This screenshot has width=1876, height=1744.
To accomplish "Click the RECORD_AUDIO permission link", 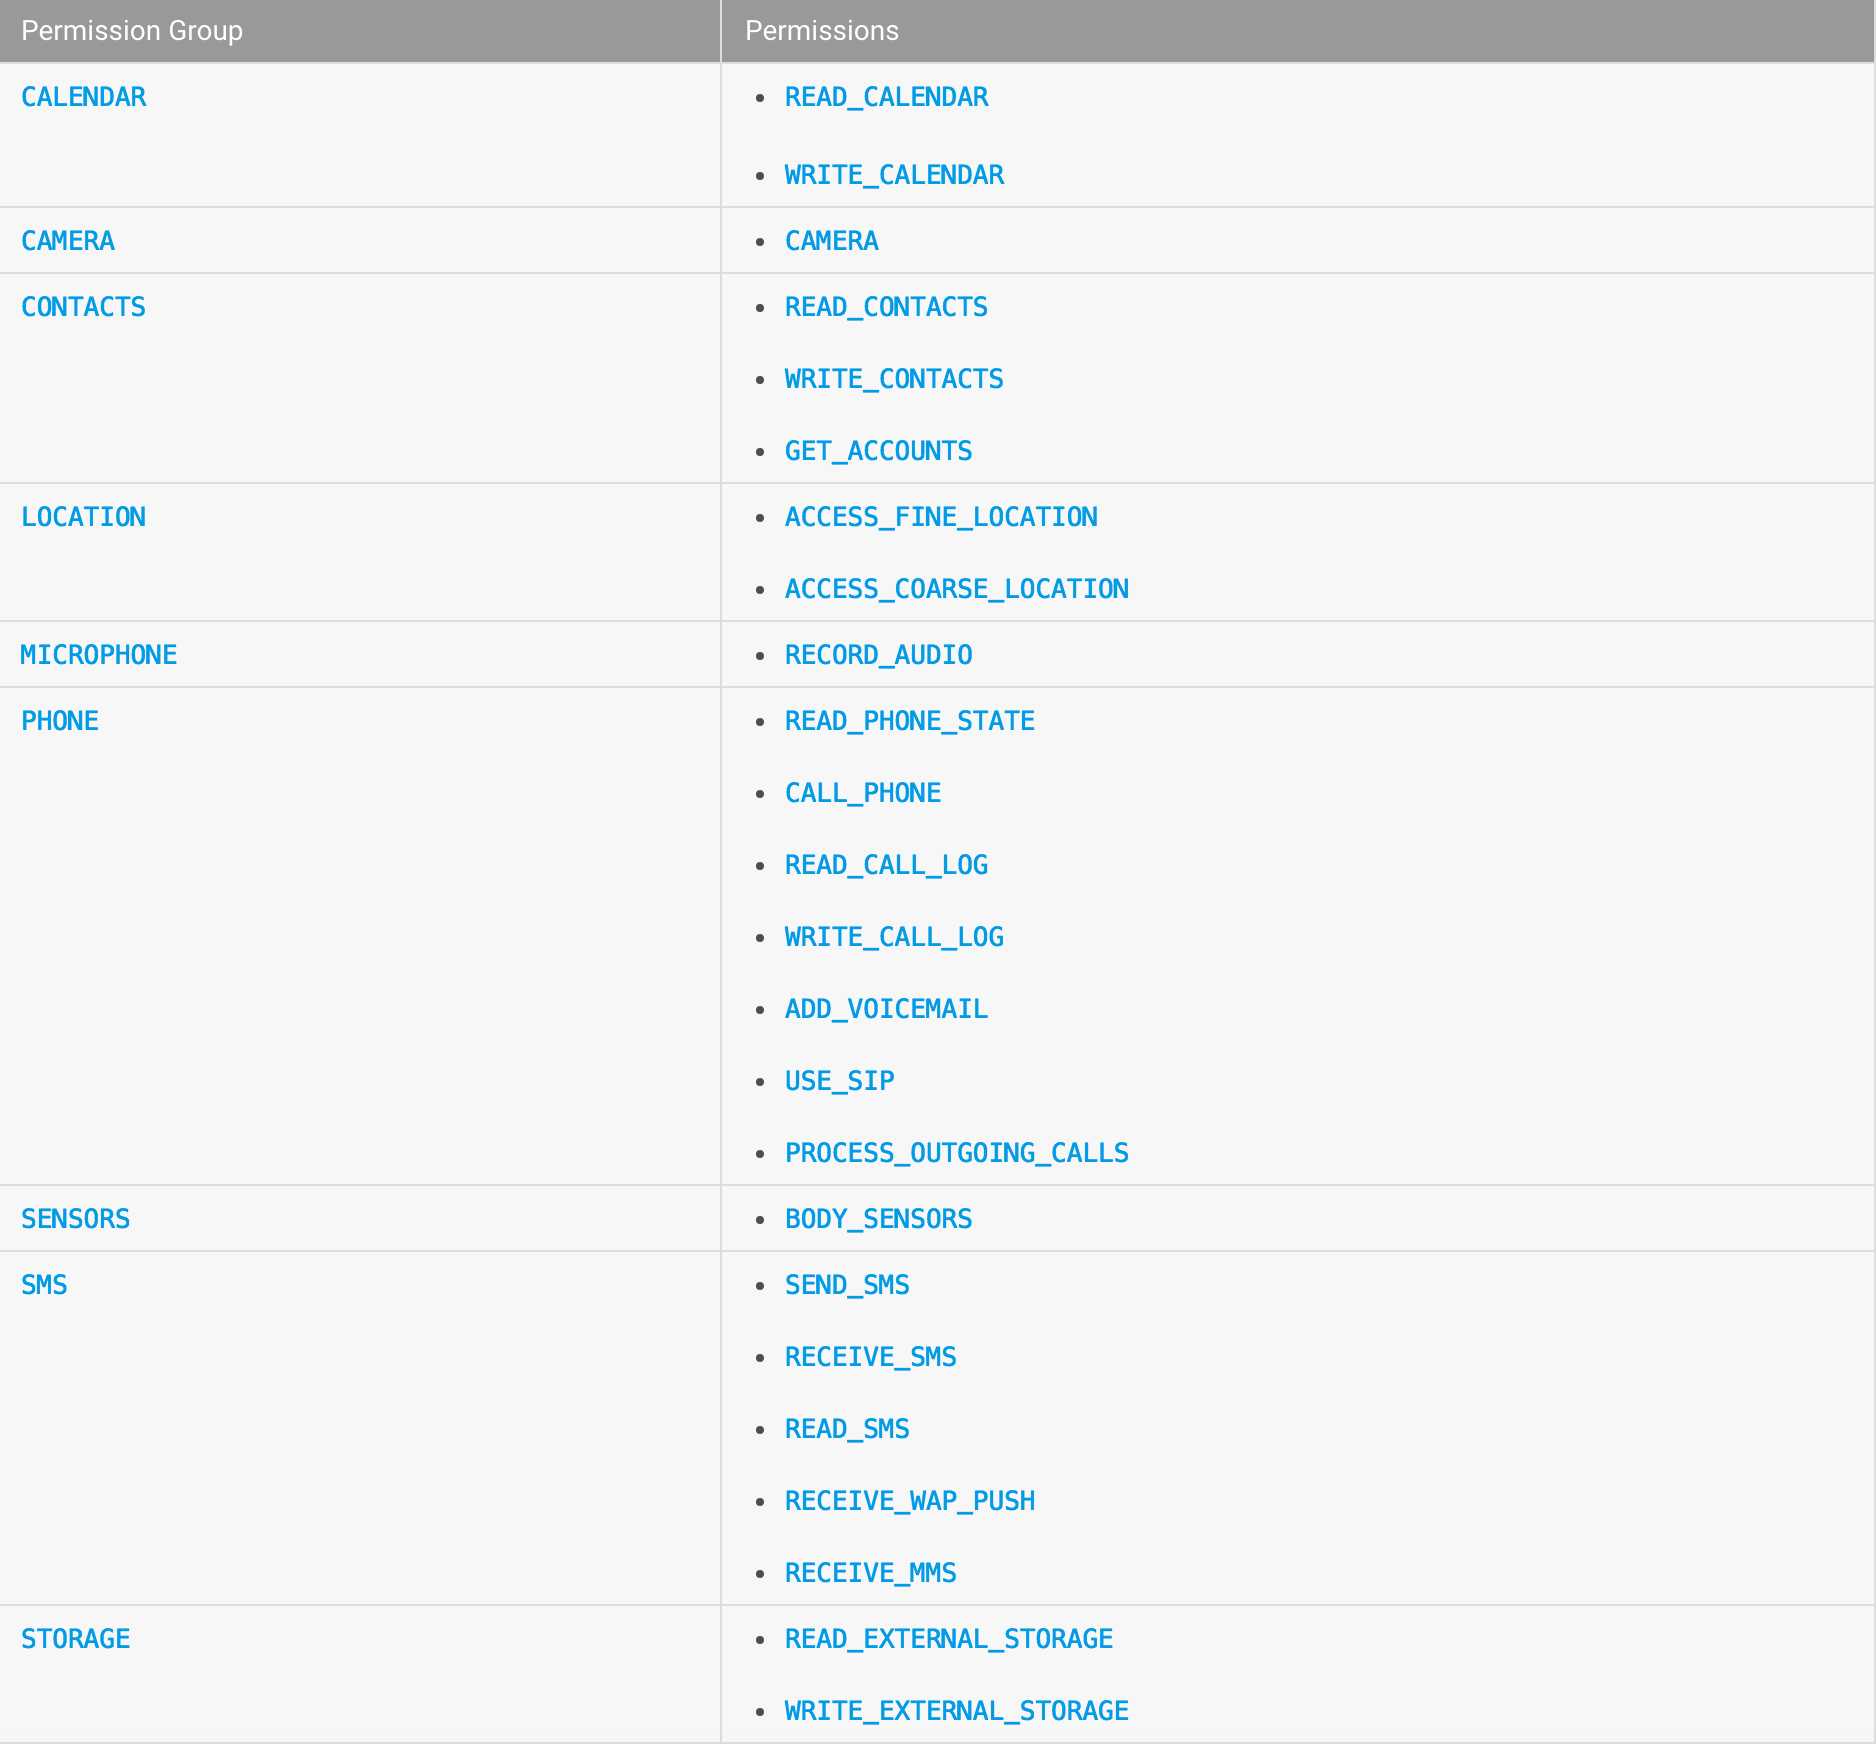I will [878, 655].
